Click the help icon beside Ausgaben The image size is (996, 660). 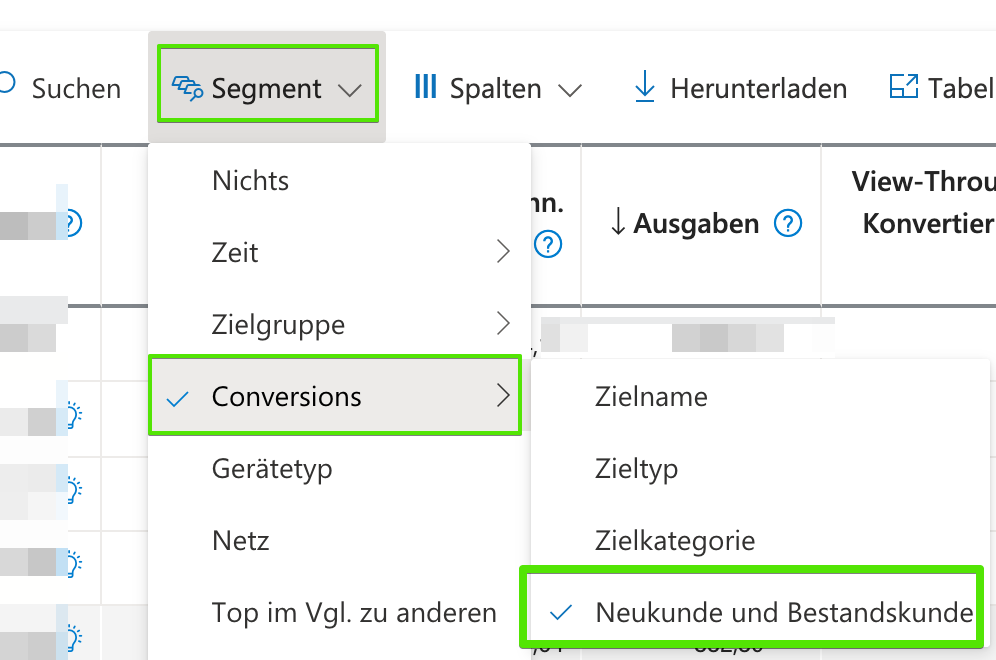coord(788,224)
